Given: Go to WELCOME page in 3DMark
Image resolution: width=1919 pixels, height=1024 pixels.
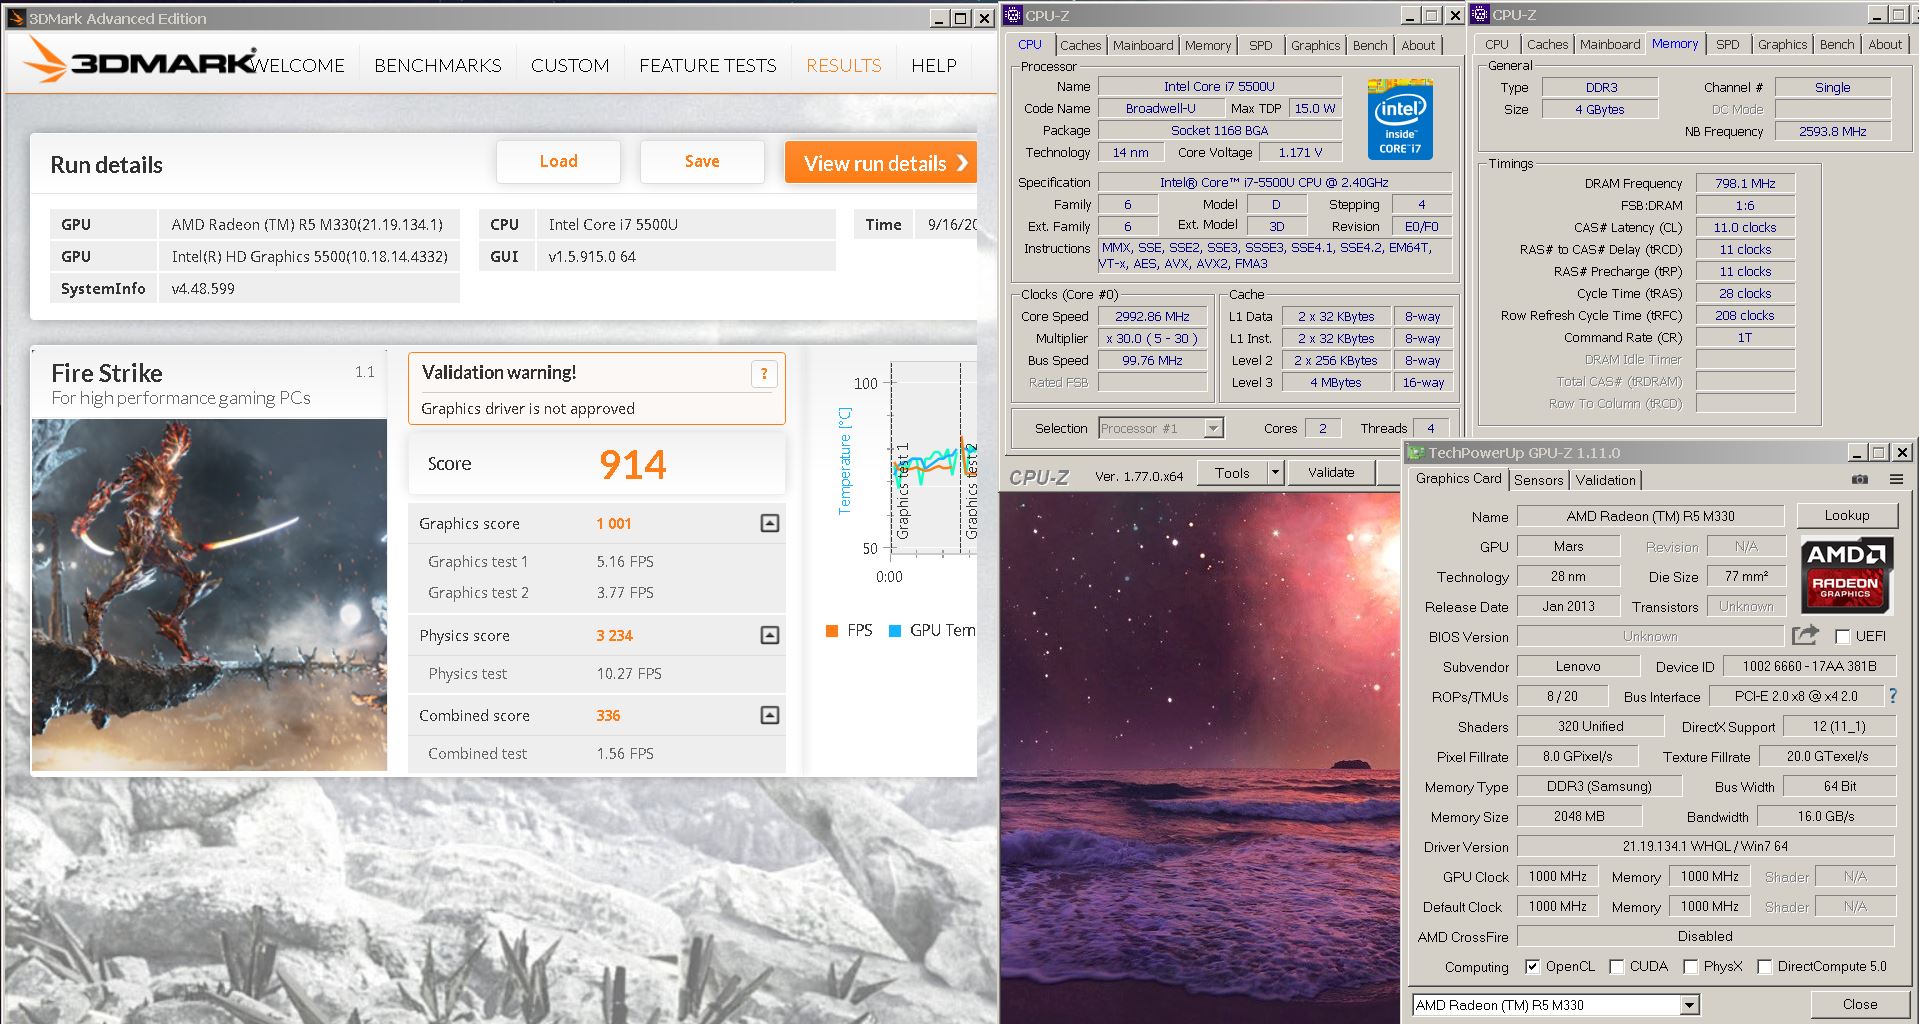Looking at the screenshot, I should point(297,65).
